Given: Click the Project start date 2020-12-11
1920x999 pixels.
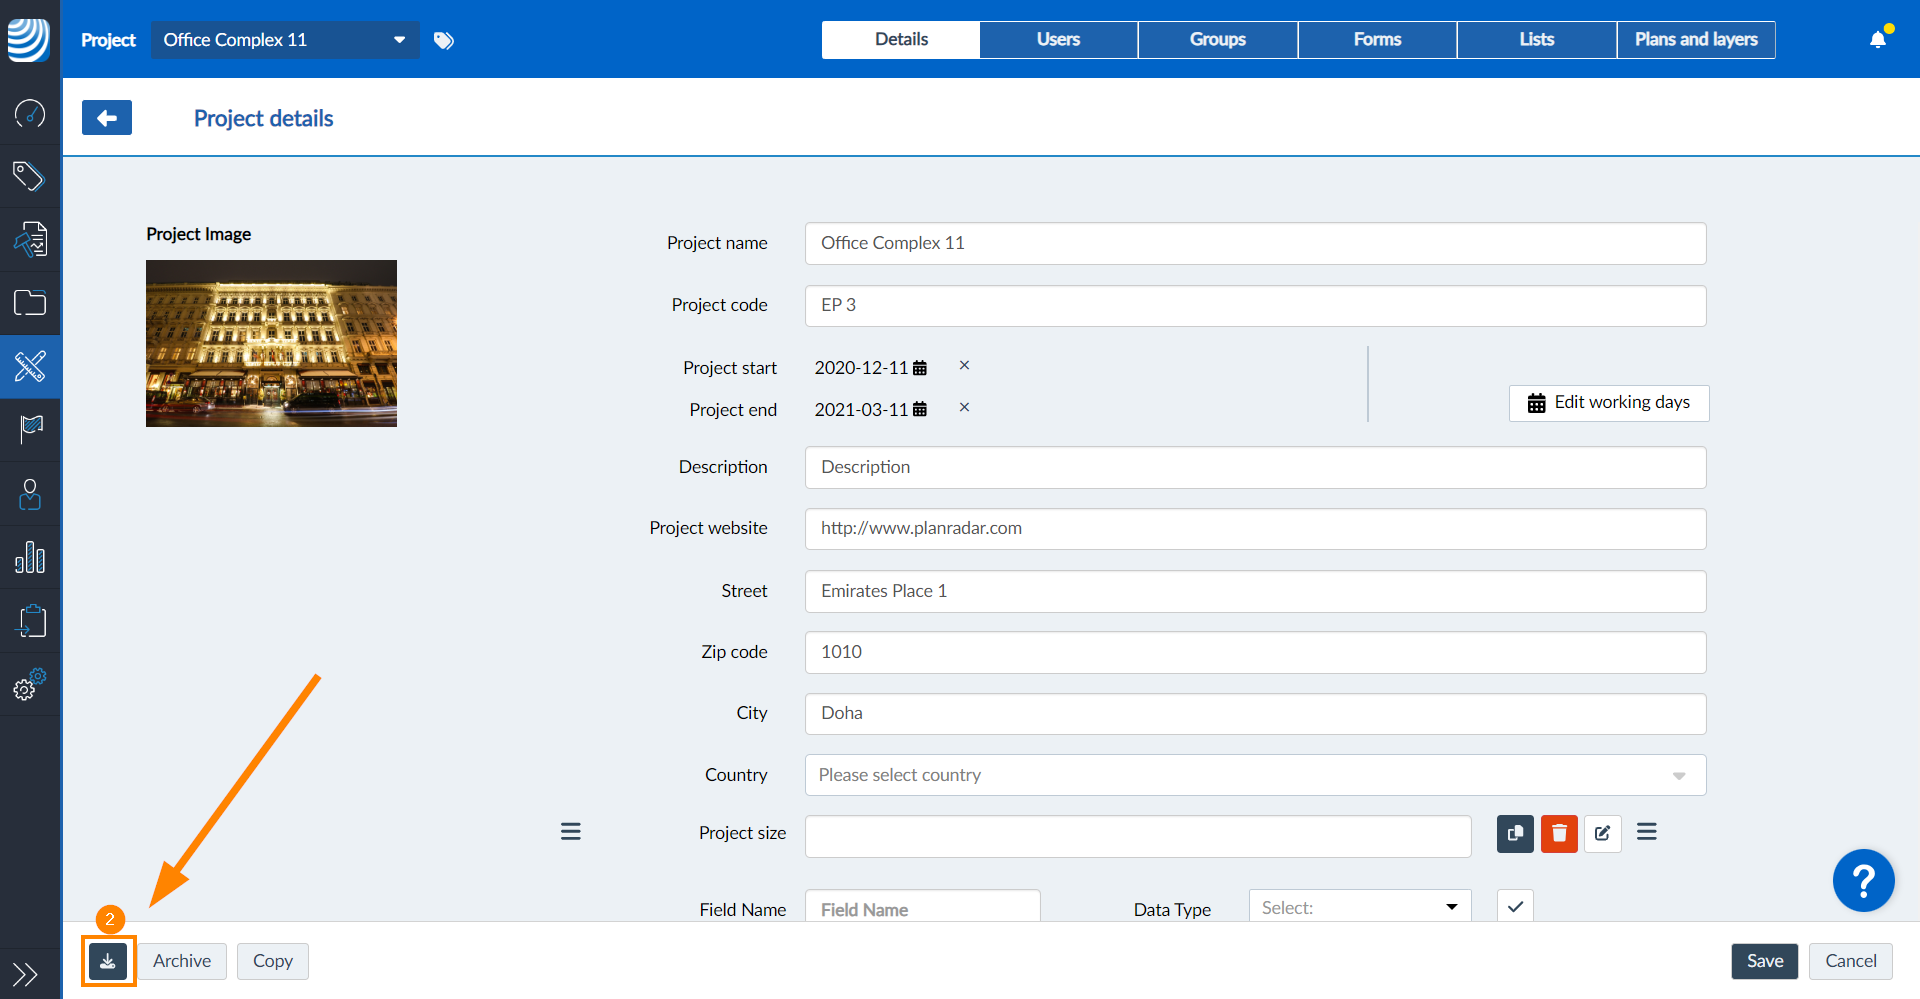Looking at the screenshot, I should coord(861,368).
